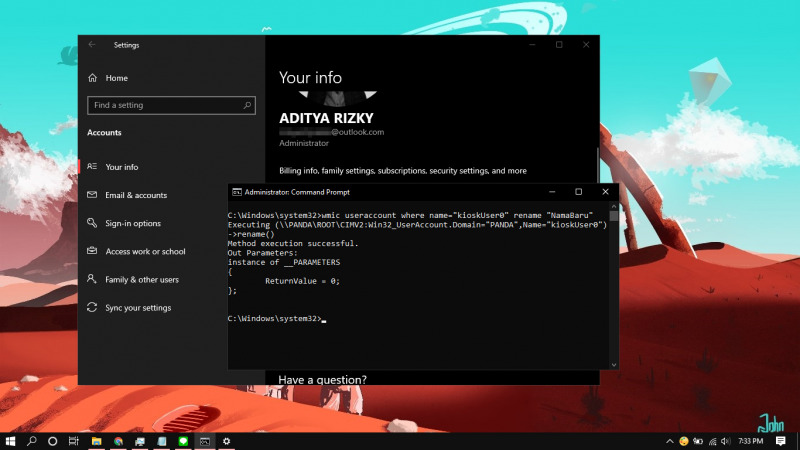Image resolution: width=800 pixels, height=450 pixels.
Task: Minimize the Command Prompt window
Action: [552, 192]
